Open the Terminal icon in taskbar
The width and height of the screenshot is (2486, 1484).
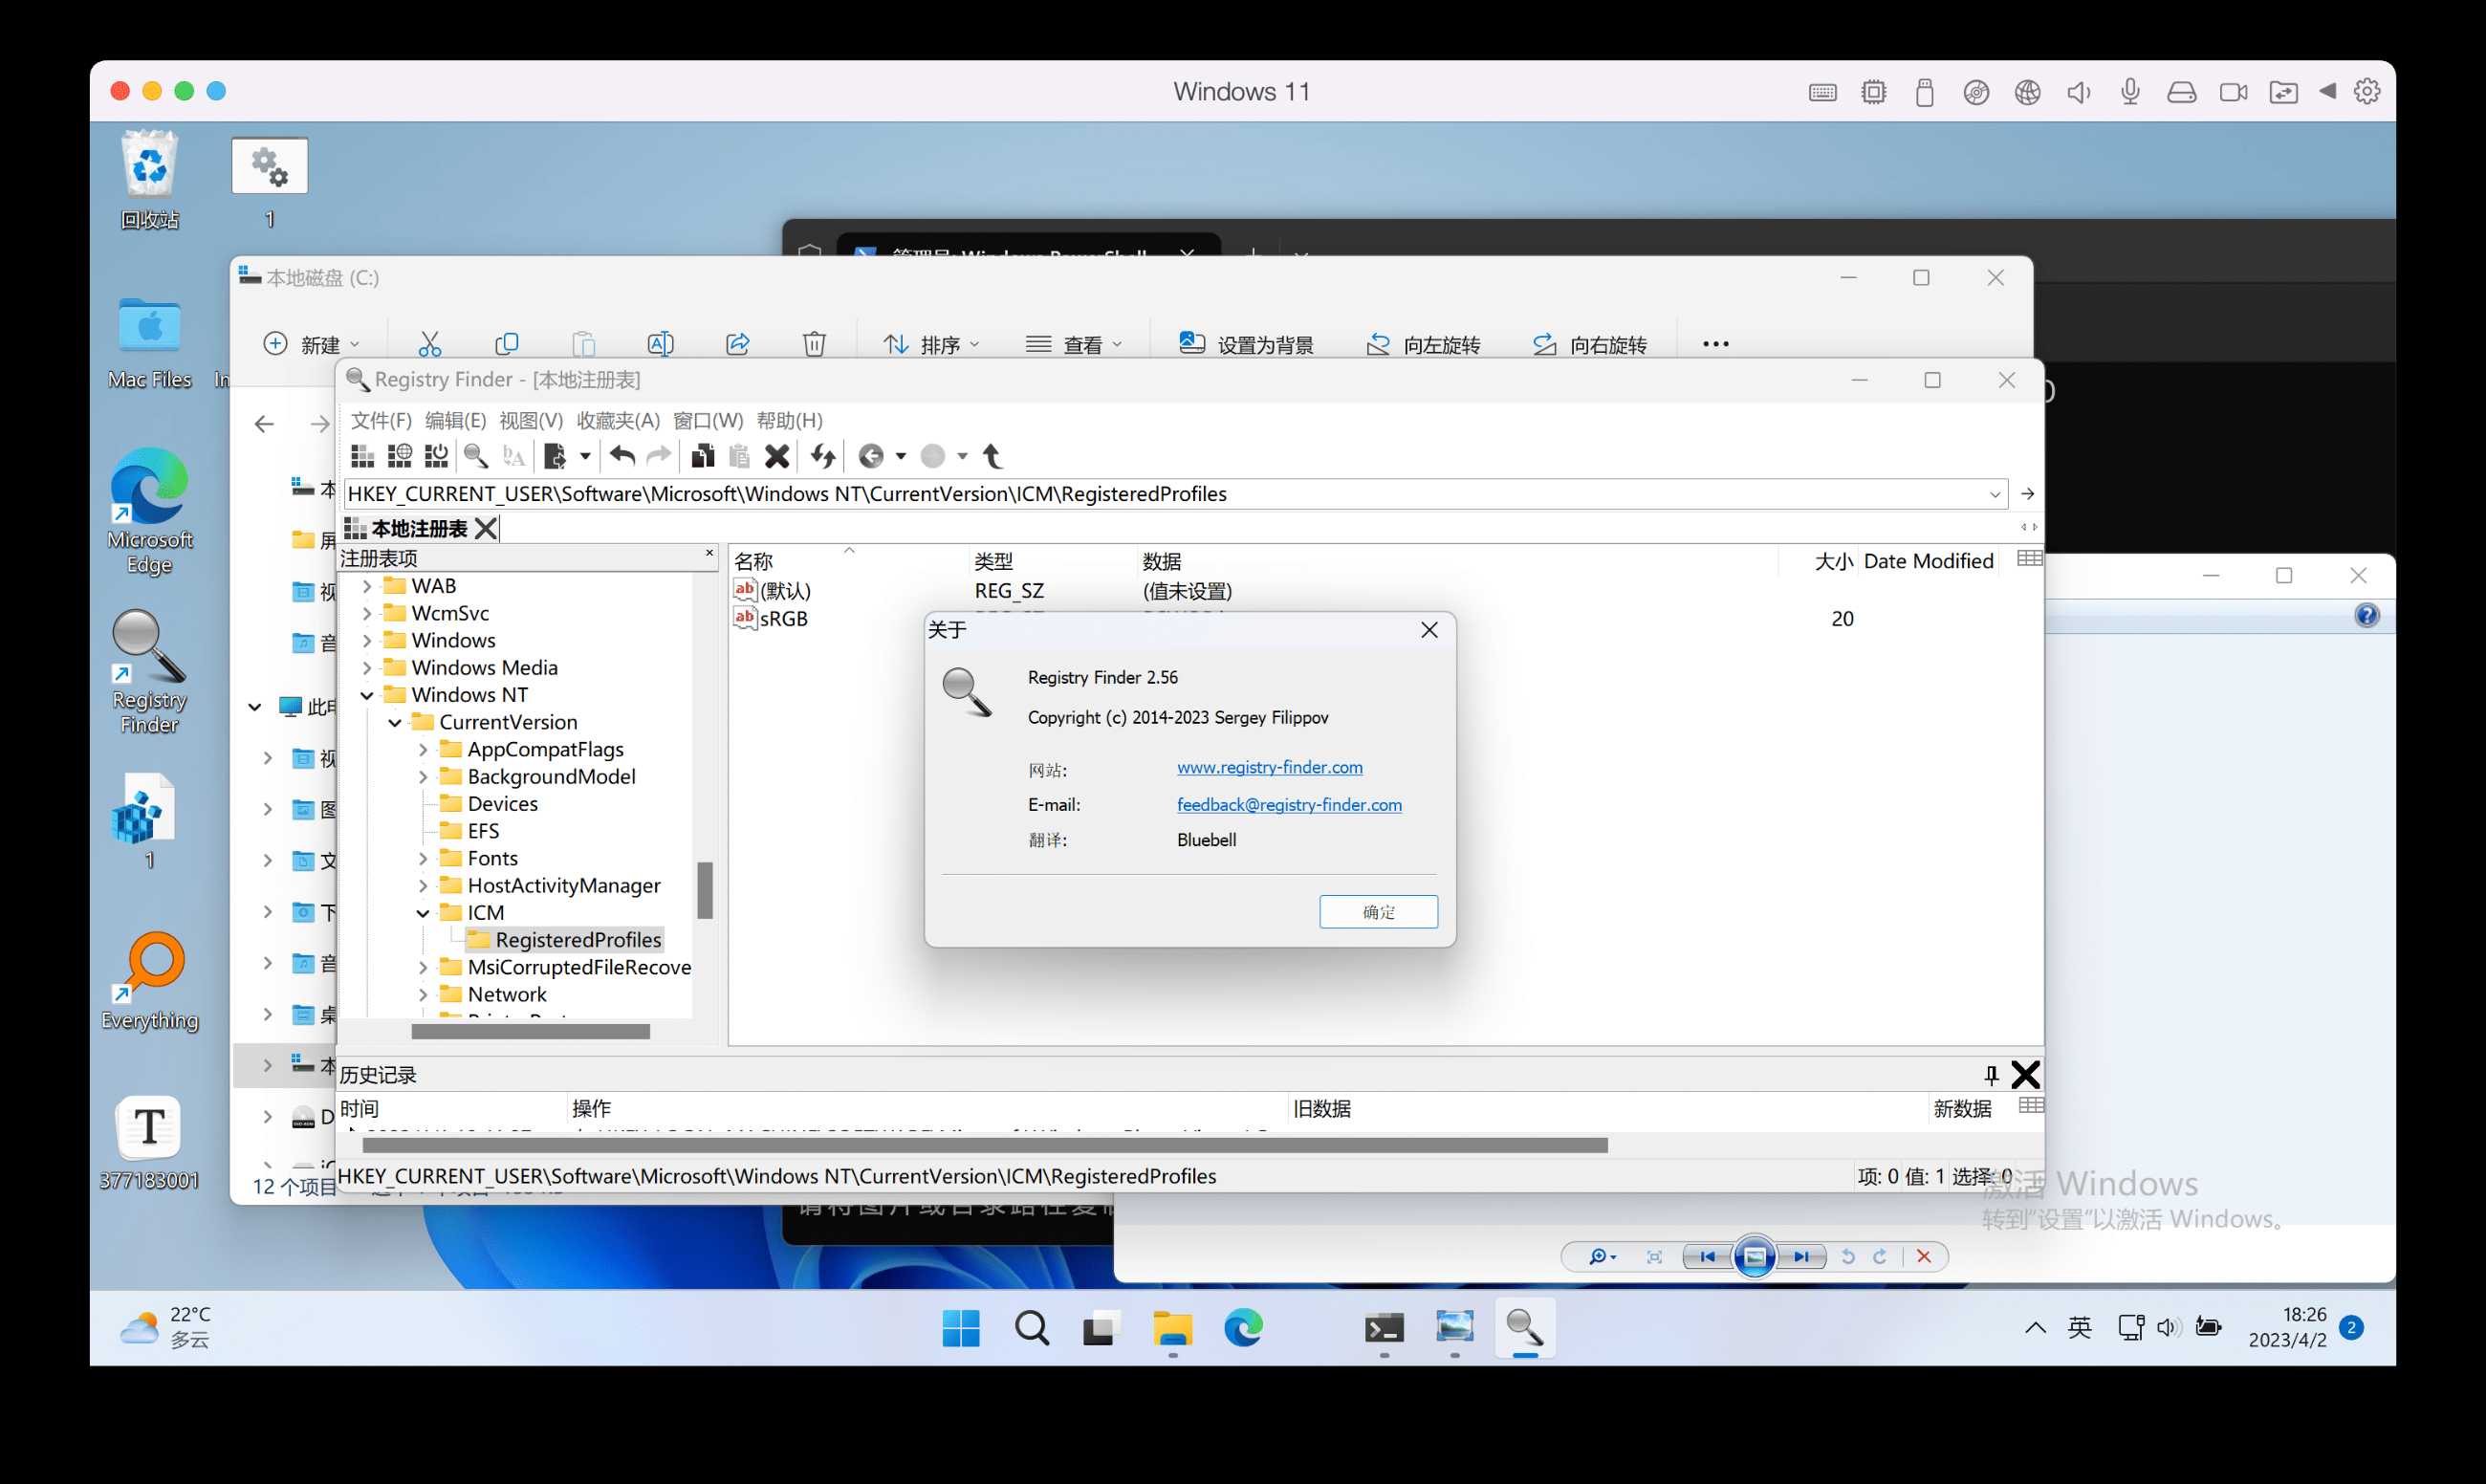[x=1384, y=1328]
